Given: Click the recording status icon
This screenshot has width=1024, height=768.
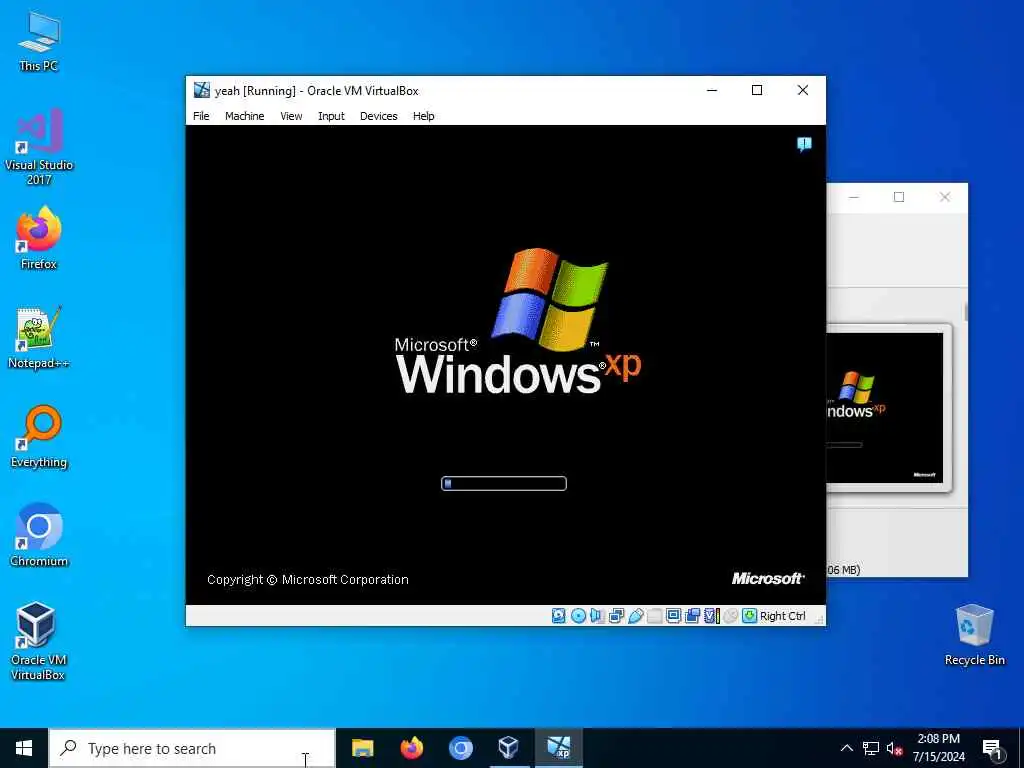Looking at the screenshot, I should [692, 616].
